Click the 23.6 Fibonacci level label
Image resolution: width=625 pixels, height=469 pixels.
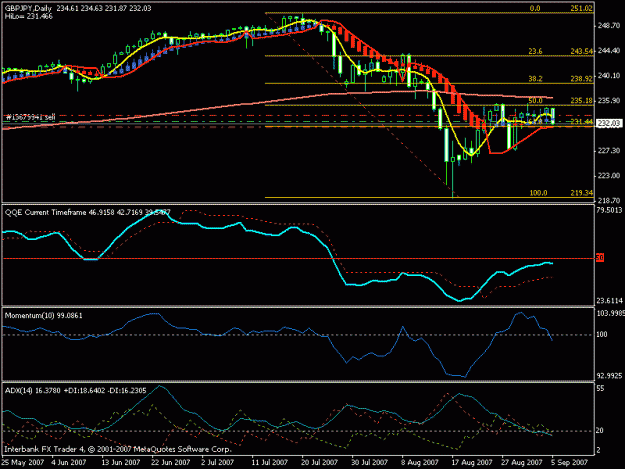pos(535,51)
